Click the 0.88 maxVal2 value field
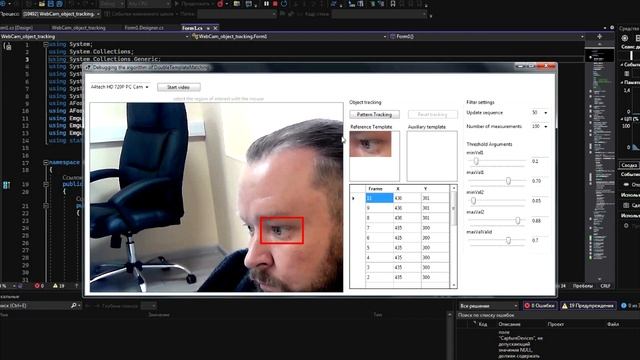This screenshot has height=360, width=640. click(x=539, y=220)
